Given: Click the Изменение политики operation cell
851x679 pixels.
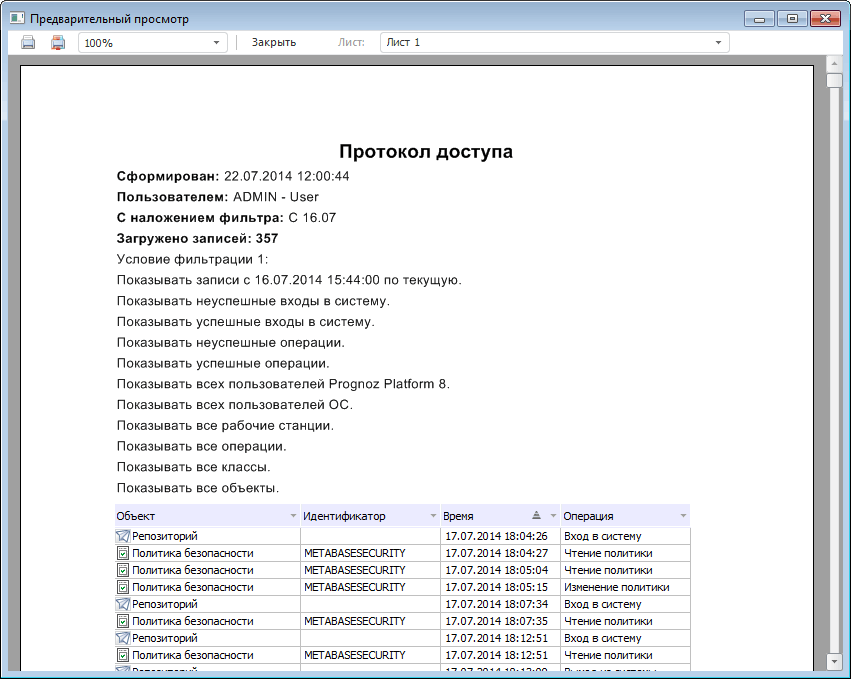Looking at the screenshot, I should point(616,587).
